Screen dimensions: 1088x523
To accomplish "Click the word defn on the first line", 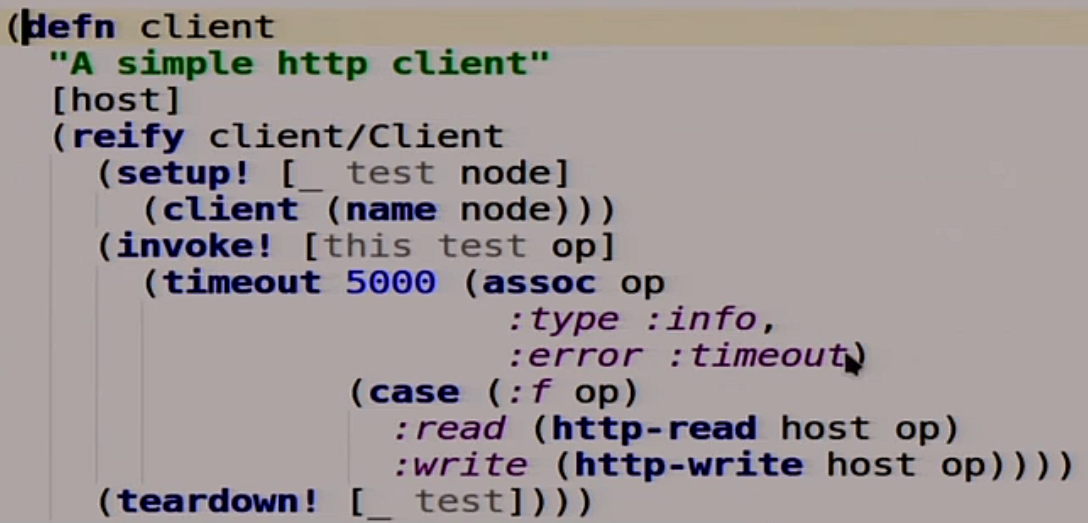I will coord(70,28).
